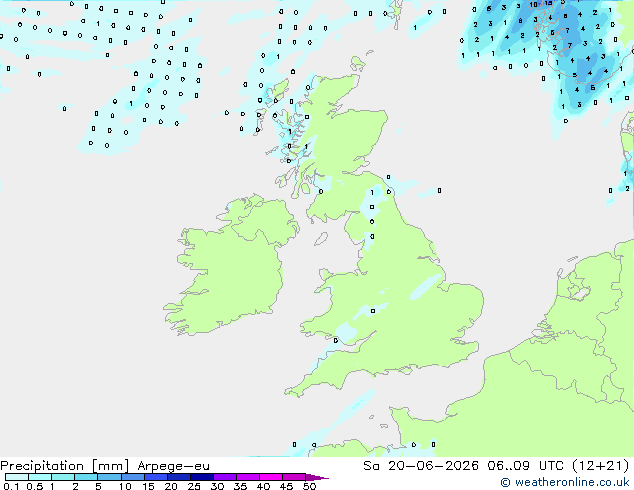The image size is (634, 490).
Task: Click the rain streak over eastern England
Action: pos(426,286)
